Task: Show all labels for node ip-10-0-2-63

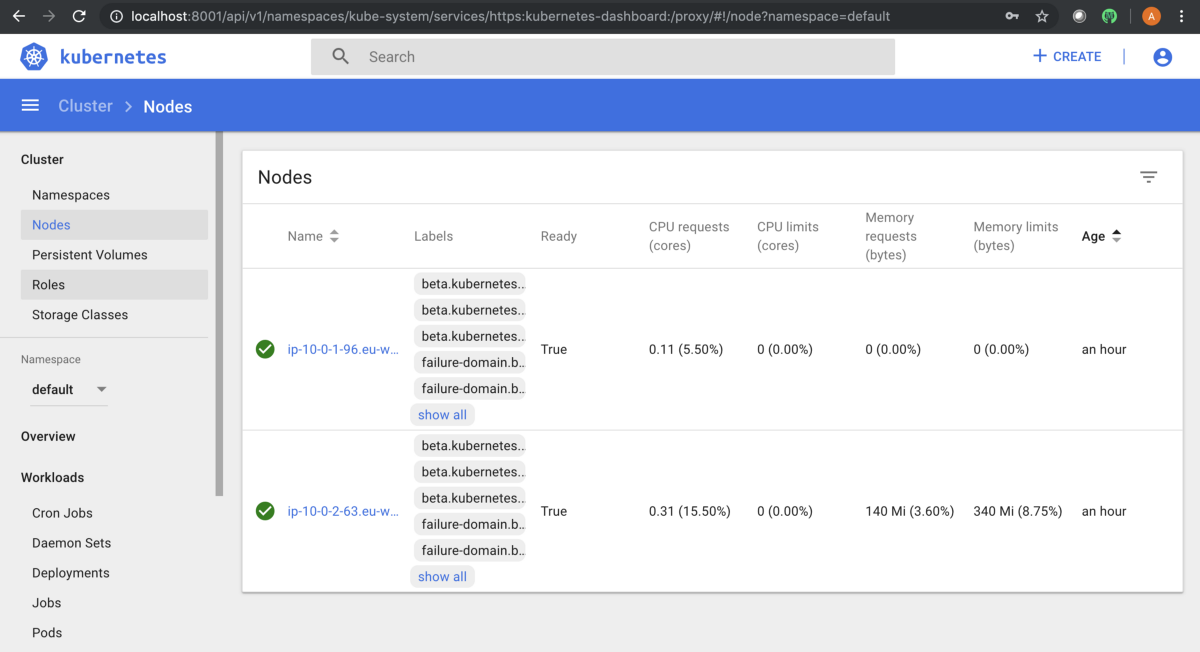Action: [x=442, y=577]
